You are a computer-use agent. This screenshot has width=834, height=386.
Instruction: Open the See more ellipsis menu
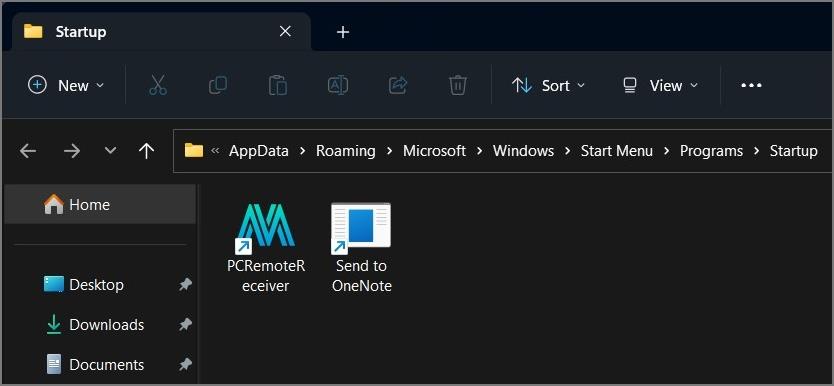(x=751, y=85)
